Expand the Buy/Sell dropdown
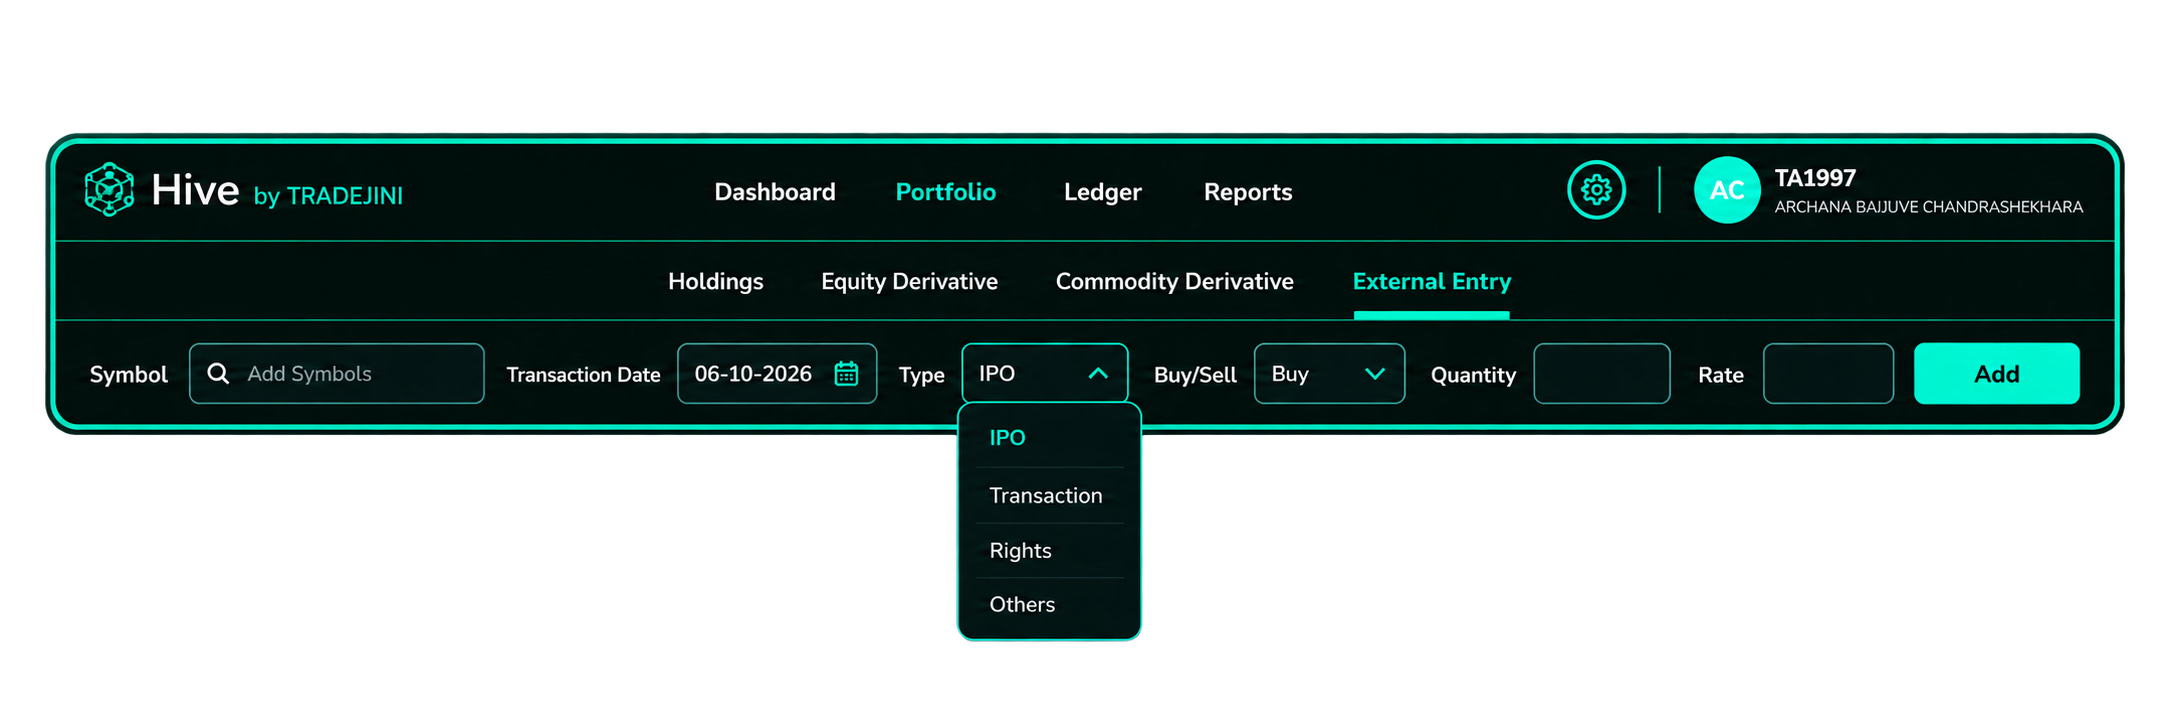This screenshot has width=2170, height=725. (x=1329, y=373)
